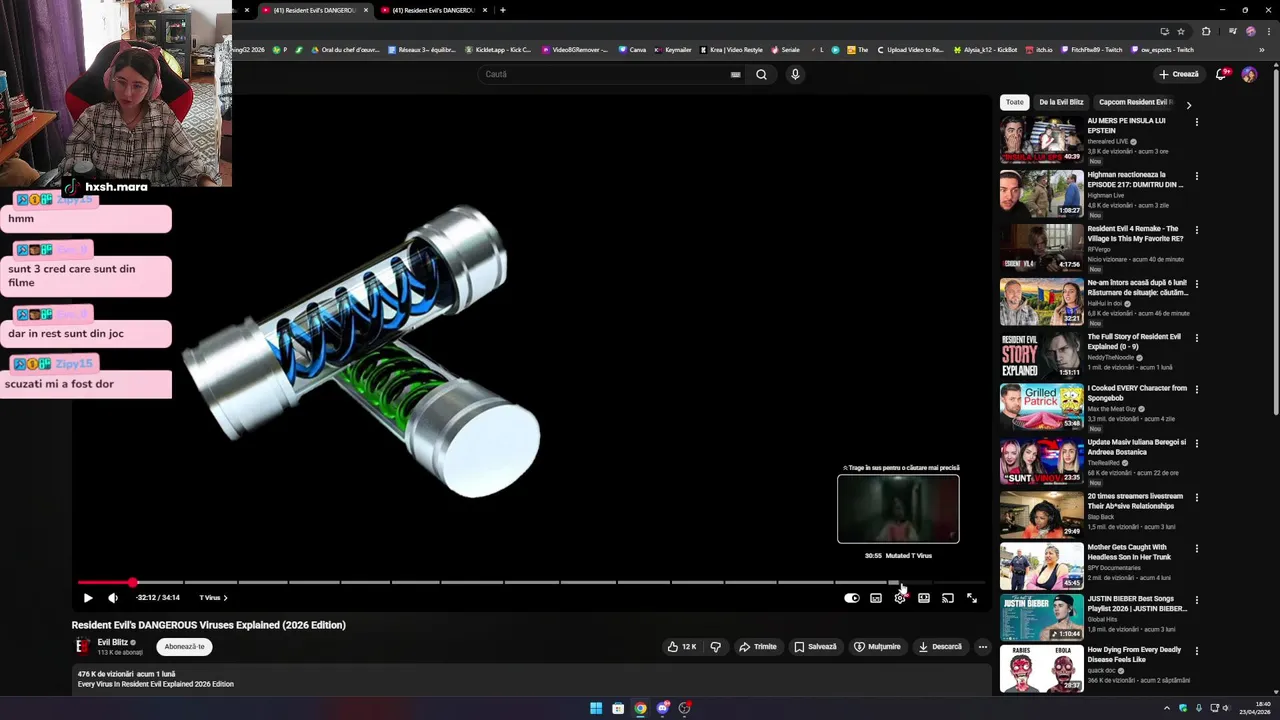
Task: Click the Mulțumire thanks button
Action: pos(877,647)
